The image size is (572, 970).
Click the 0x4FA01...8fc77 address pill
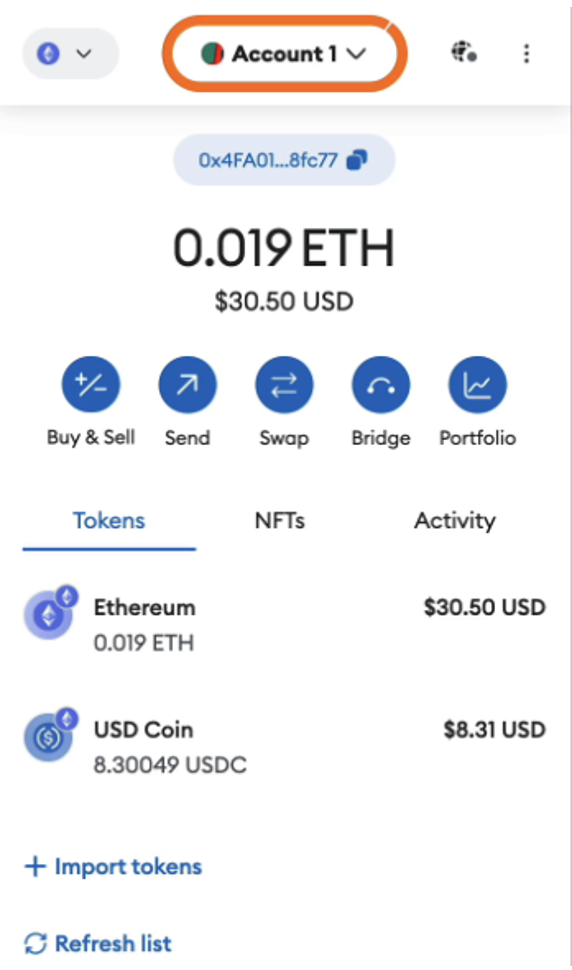pos(284,160)
